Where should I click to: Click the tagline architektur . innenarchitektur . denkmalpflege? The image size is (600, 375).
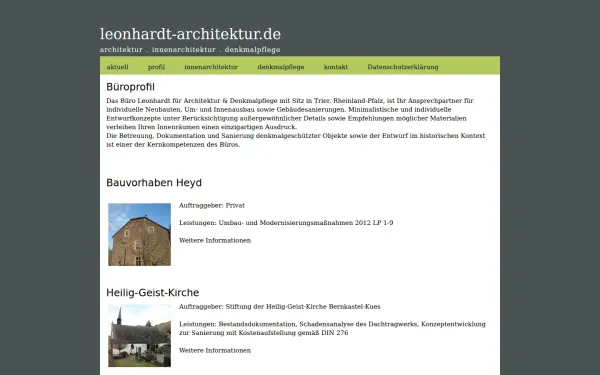[x=190, y=50]
